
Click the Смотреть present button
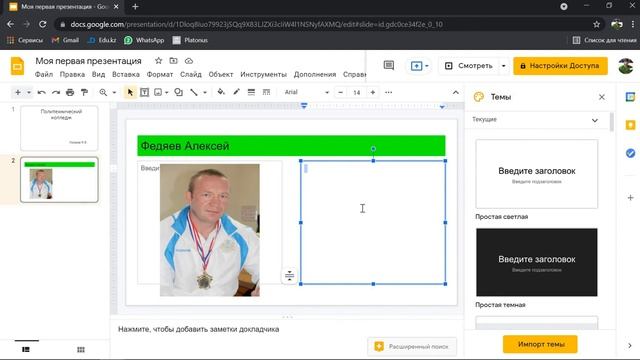coord(469,66)
